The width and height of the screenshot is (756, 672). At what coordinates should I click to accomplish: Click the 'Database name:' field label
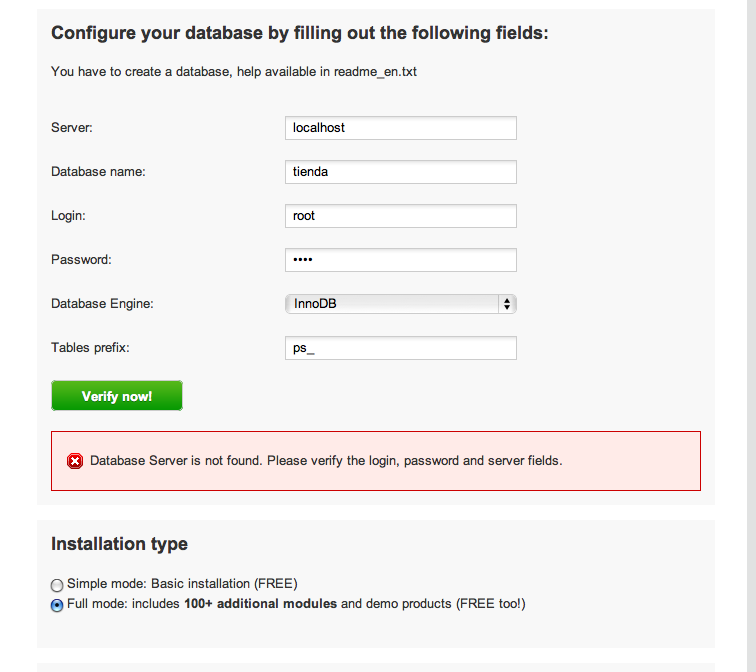[98, 172]
